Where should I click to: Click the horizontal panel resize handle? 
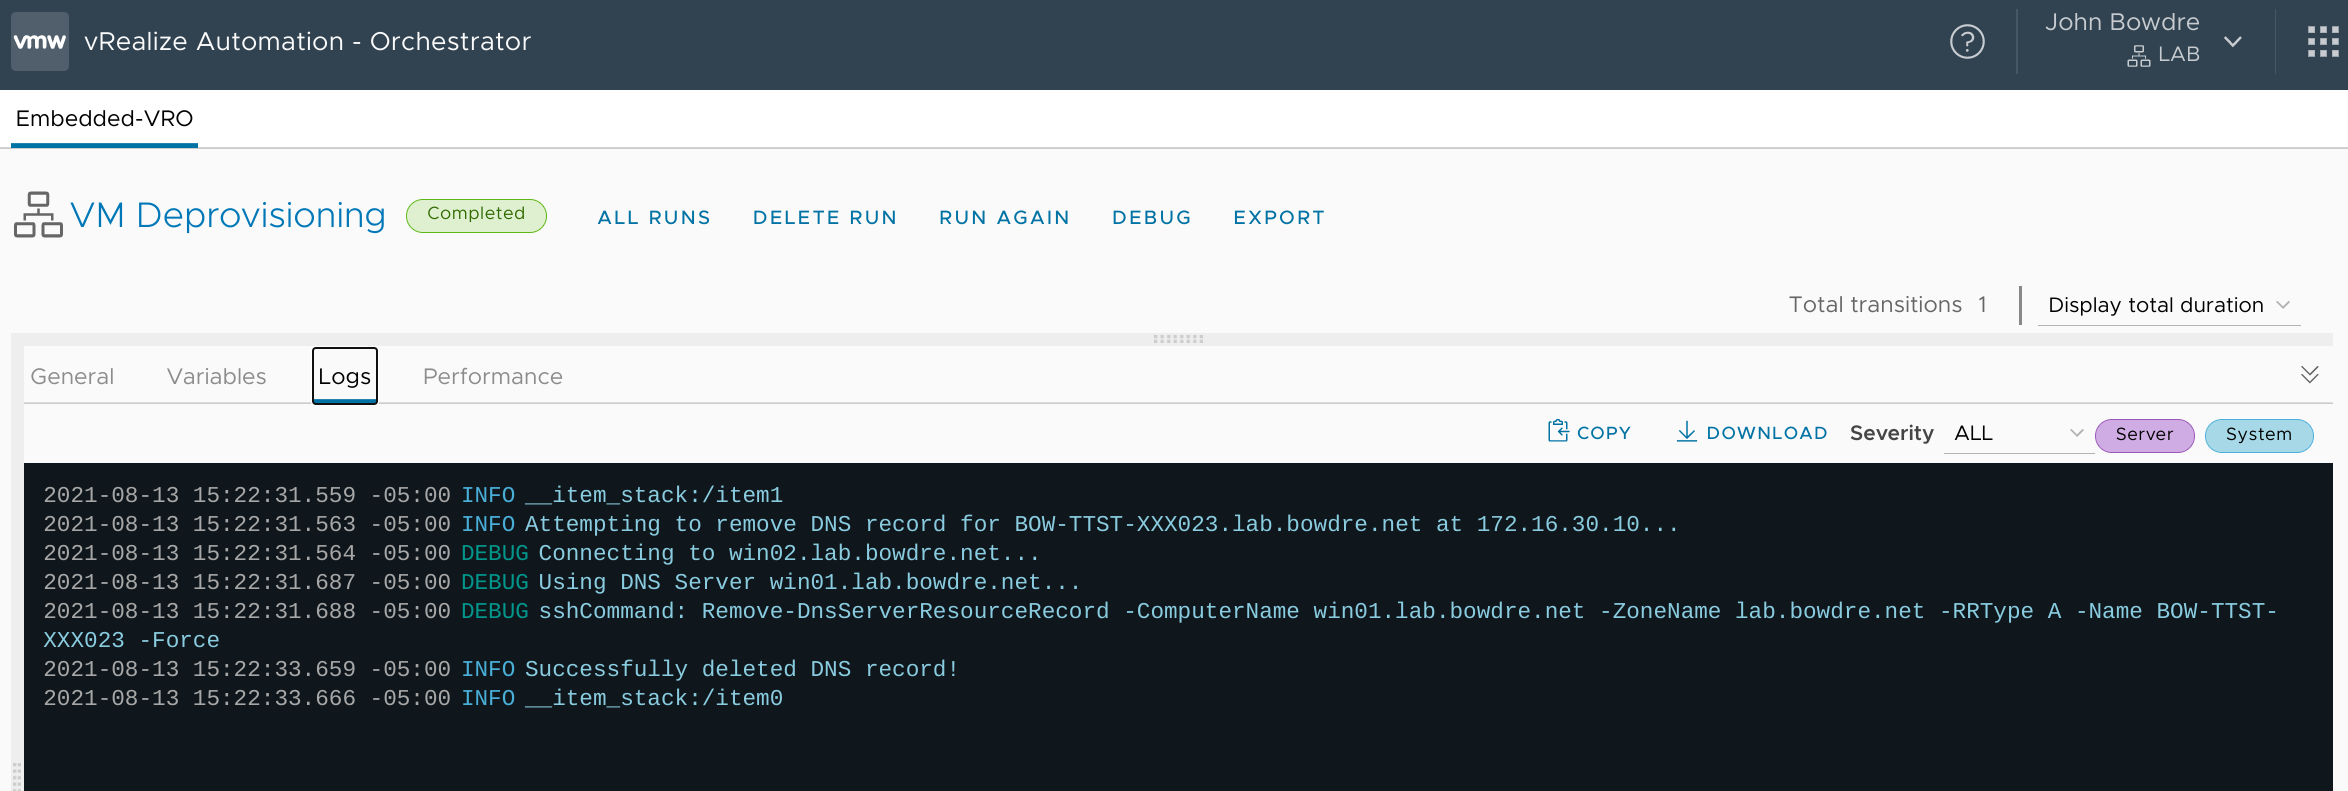click(1178, 339)
